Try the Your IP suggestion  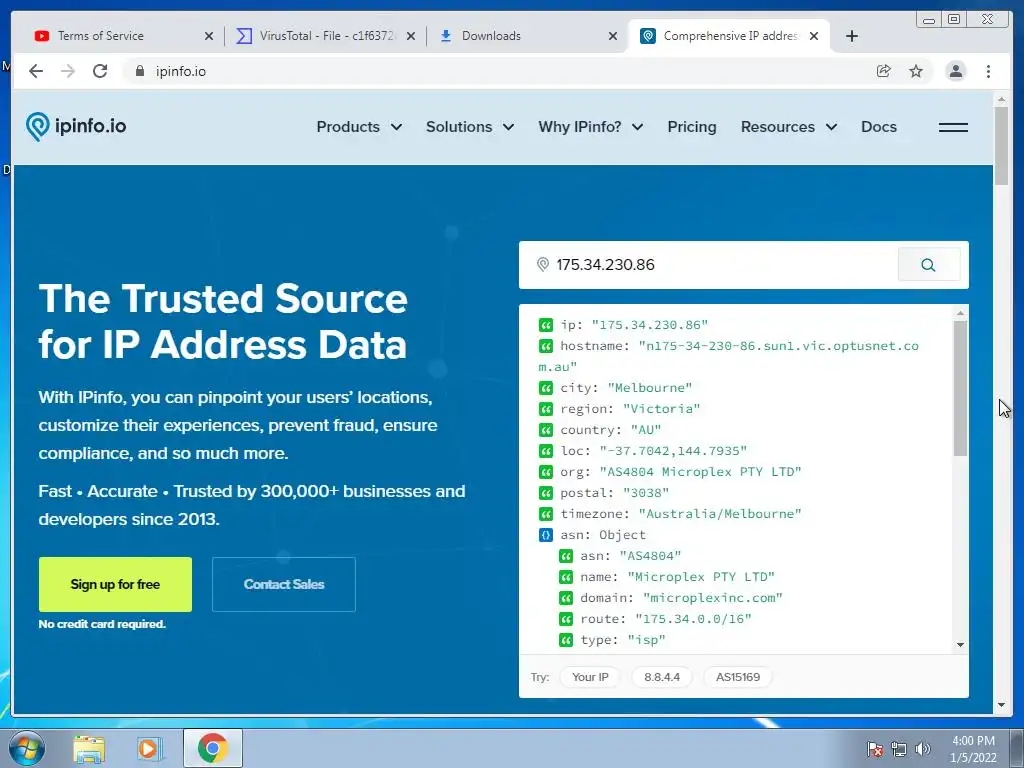tap(590, 677)
